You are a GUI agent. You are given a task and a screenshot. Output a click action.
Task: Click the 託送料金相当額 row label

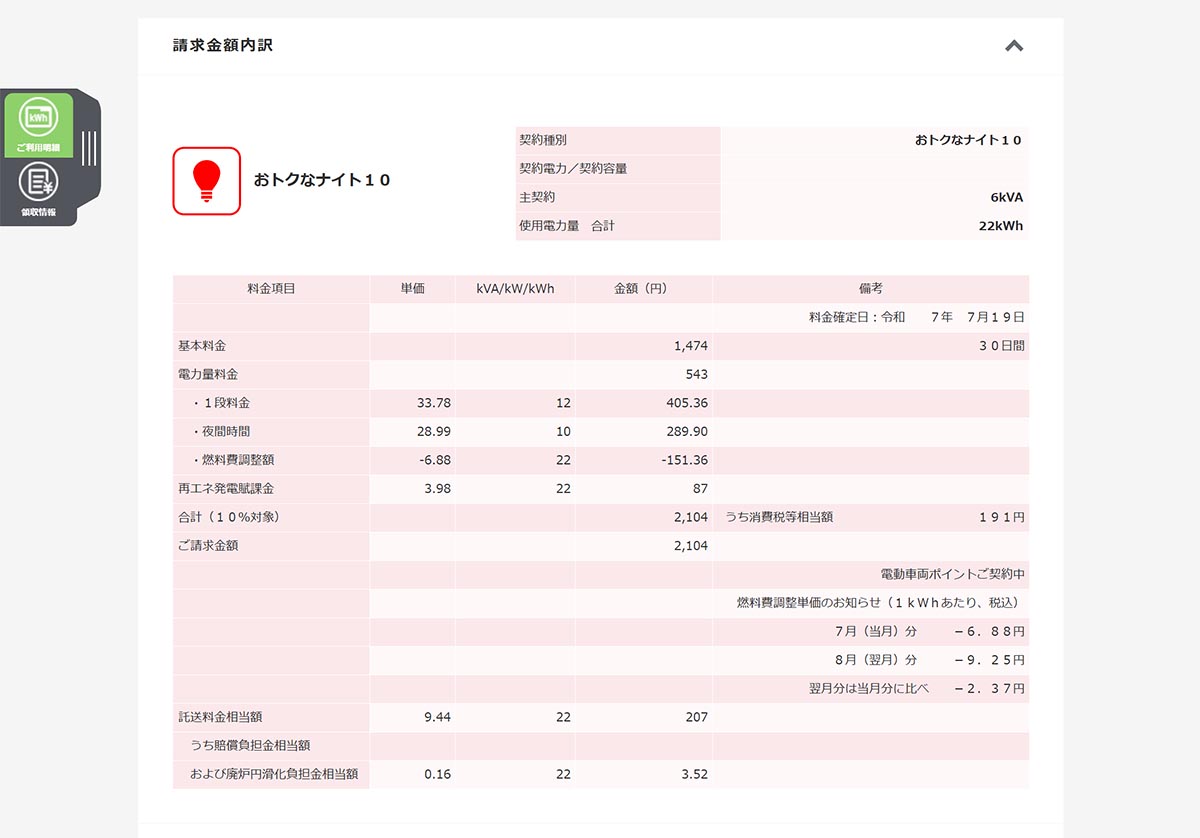coord(220,717)
